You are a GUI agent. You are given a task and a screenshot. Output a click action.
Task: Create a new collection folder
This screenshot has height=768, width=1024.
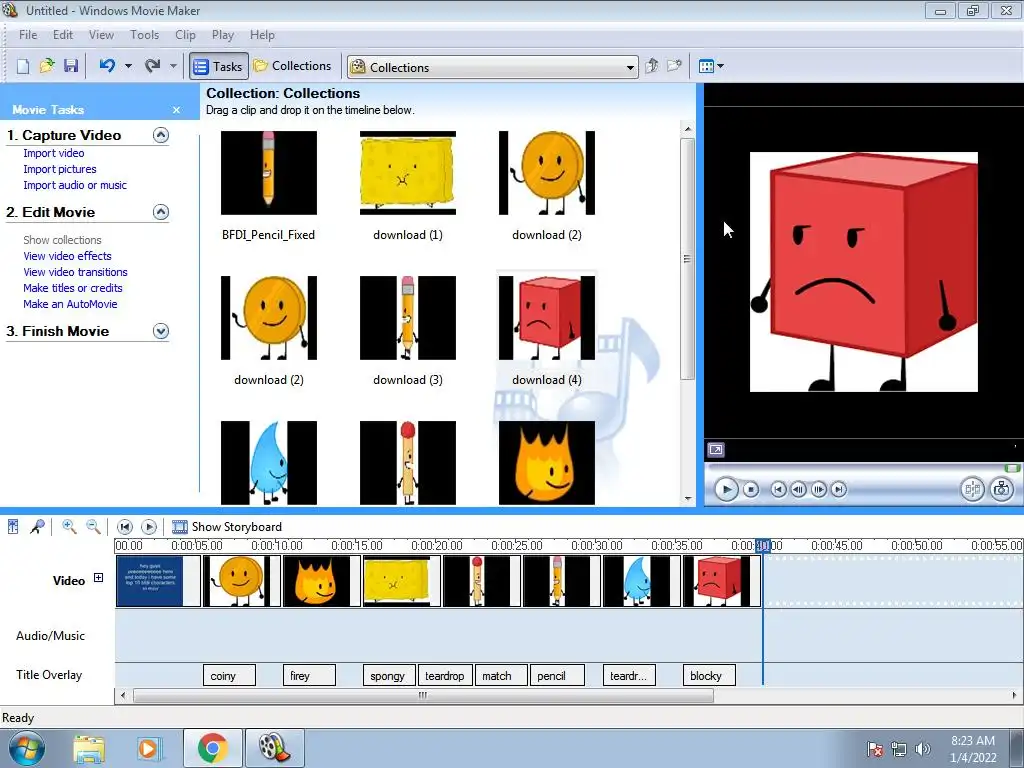674,66
